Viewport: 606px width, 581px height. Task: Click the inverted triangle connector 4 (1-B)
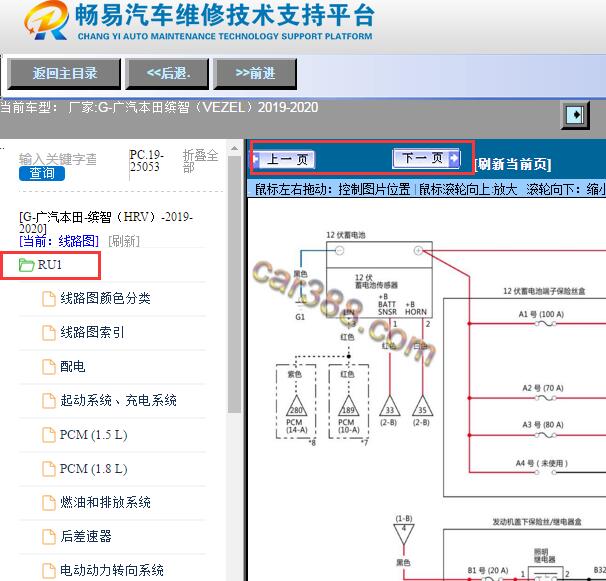404,533
